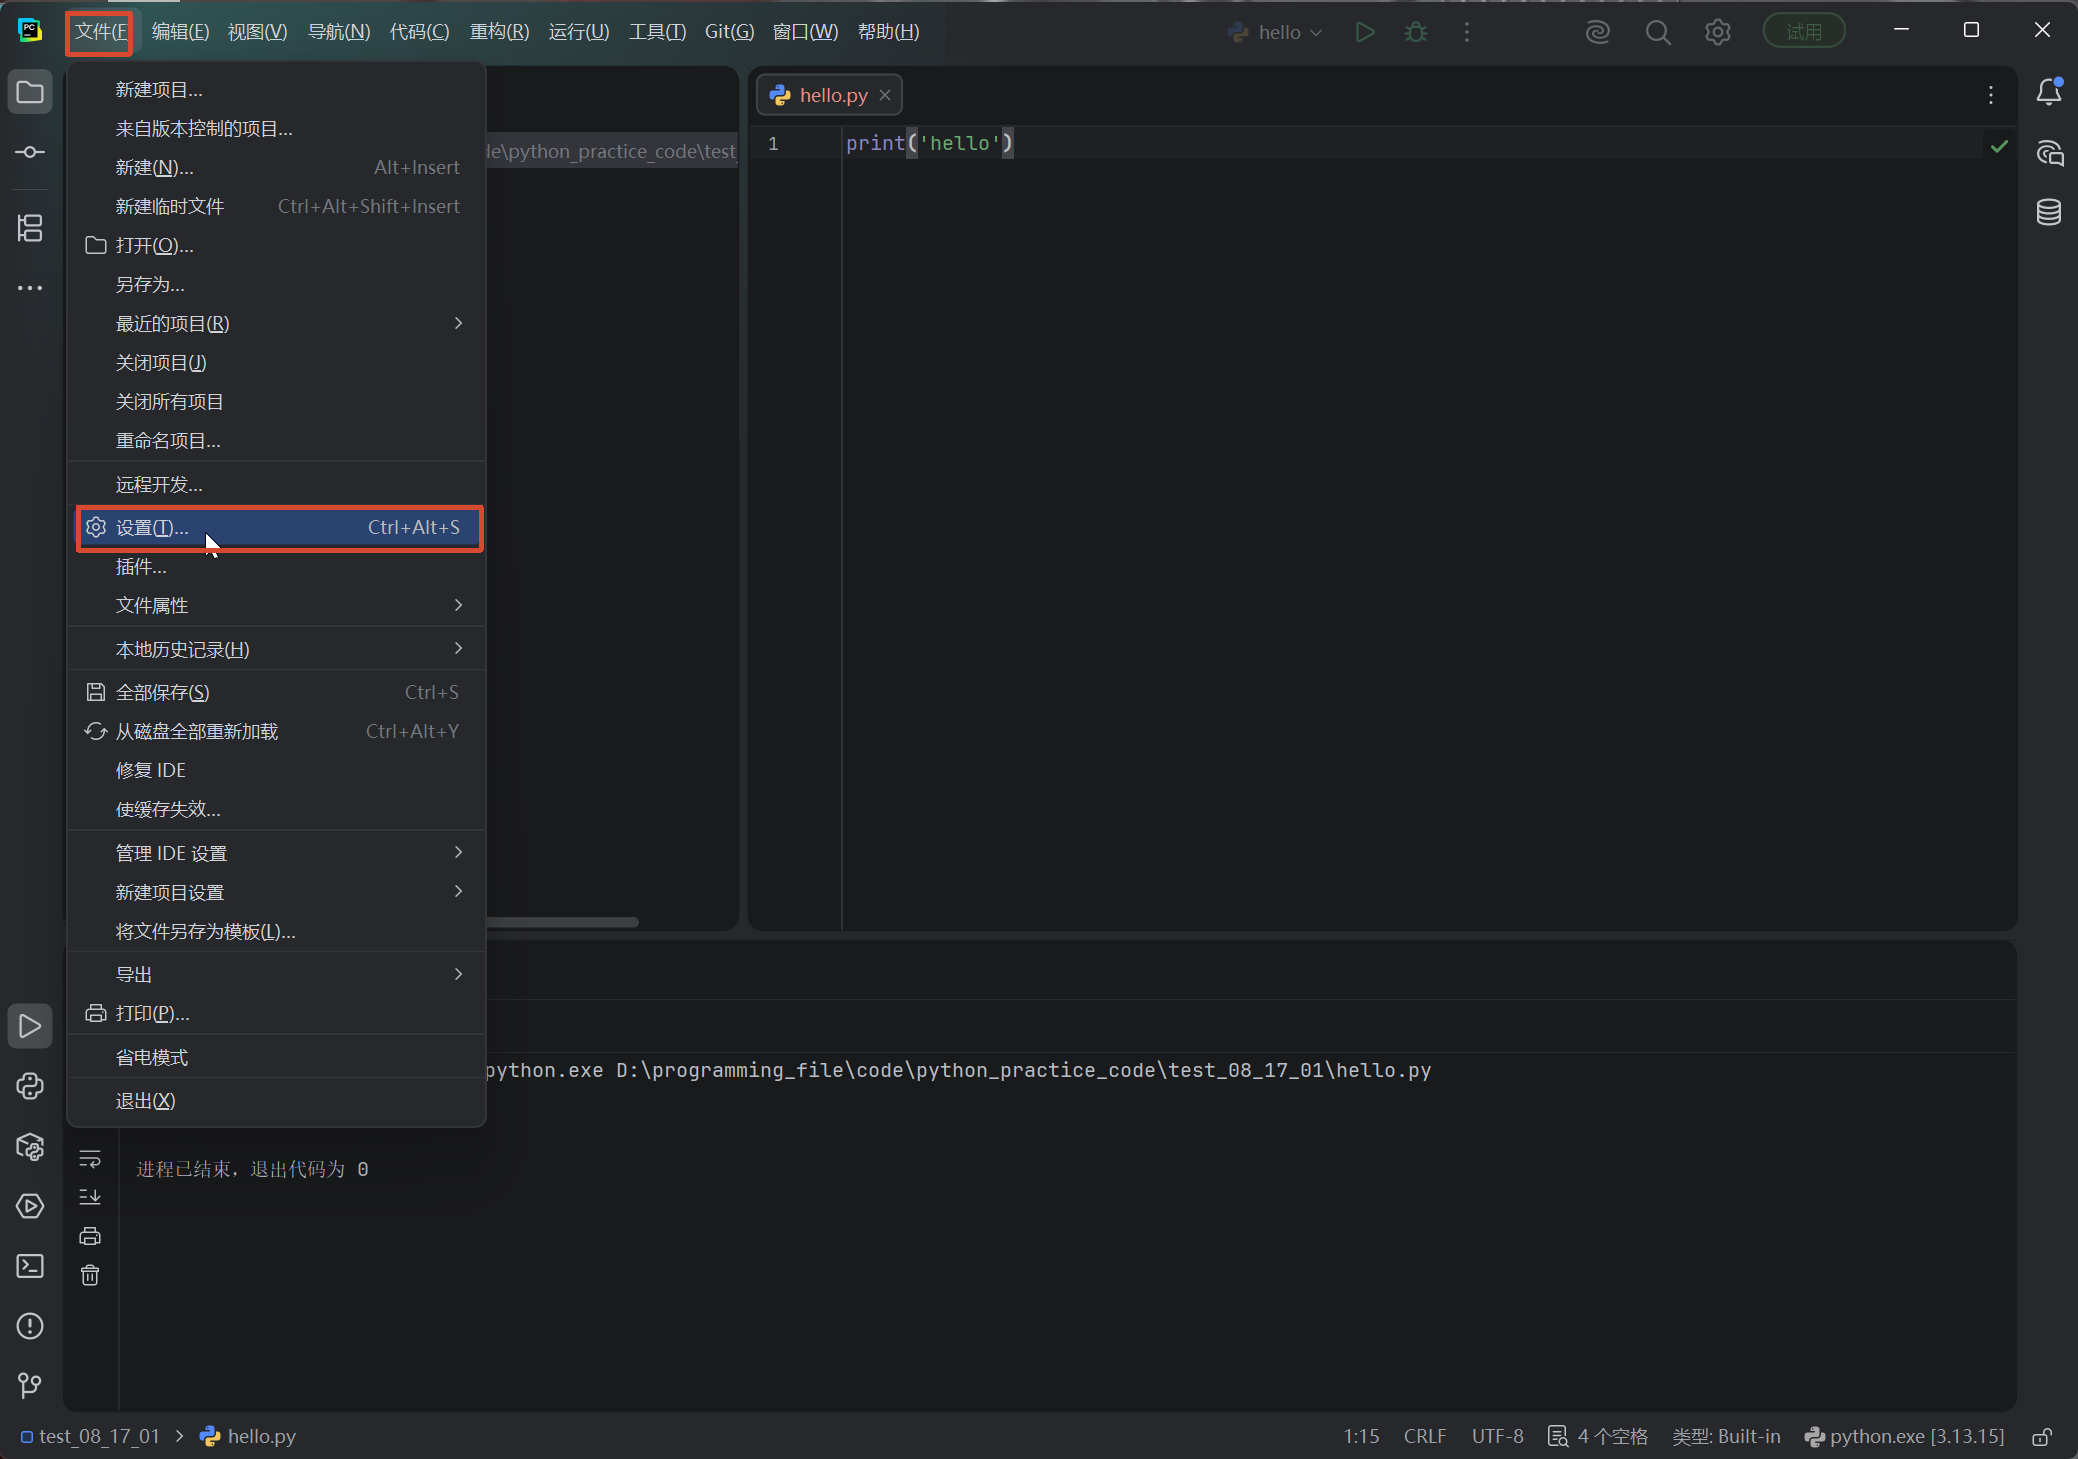Debug the hello configuration
Image resolution: width=2078 pixels, height=1459 pixels.
[1416, 32]
